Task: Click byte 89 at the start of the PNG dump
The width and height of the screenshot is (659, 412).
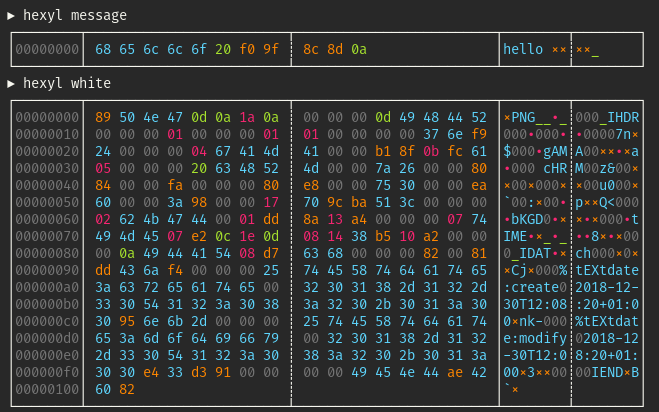Action: point(103,117)
